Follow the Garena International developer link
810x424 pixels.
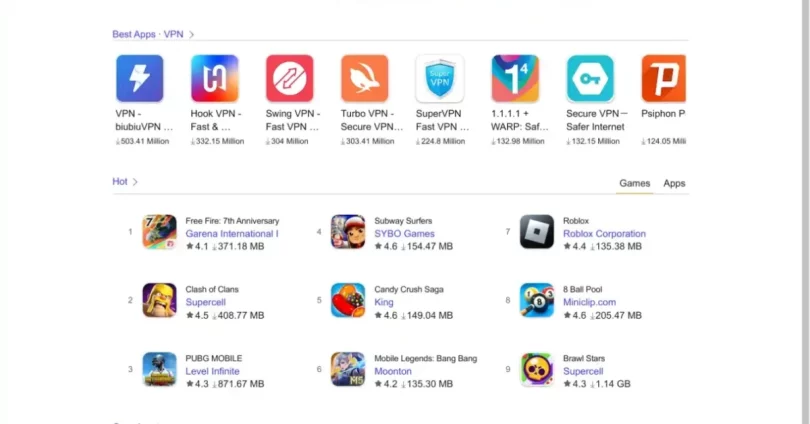coord(232,233)
